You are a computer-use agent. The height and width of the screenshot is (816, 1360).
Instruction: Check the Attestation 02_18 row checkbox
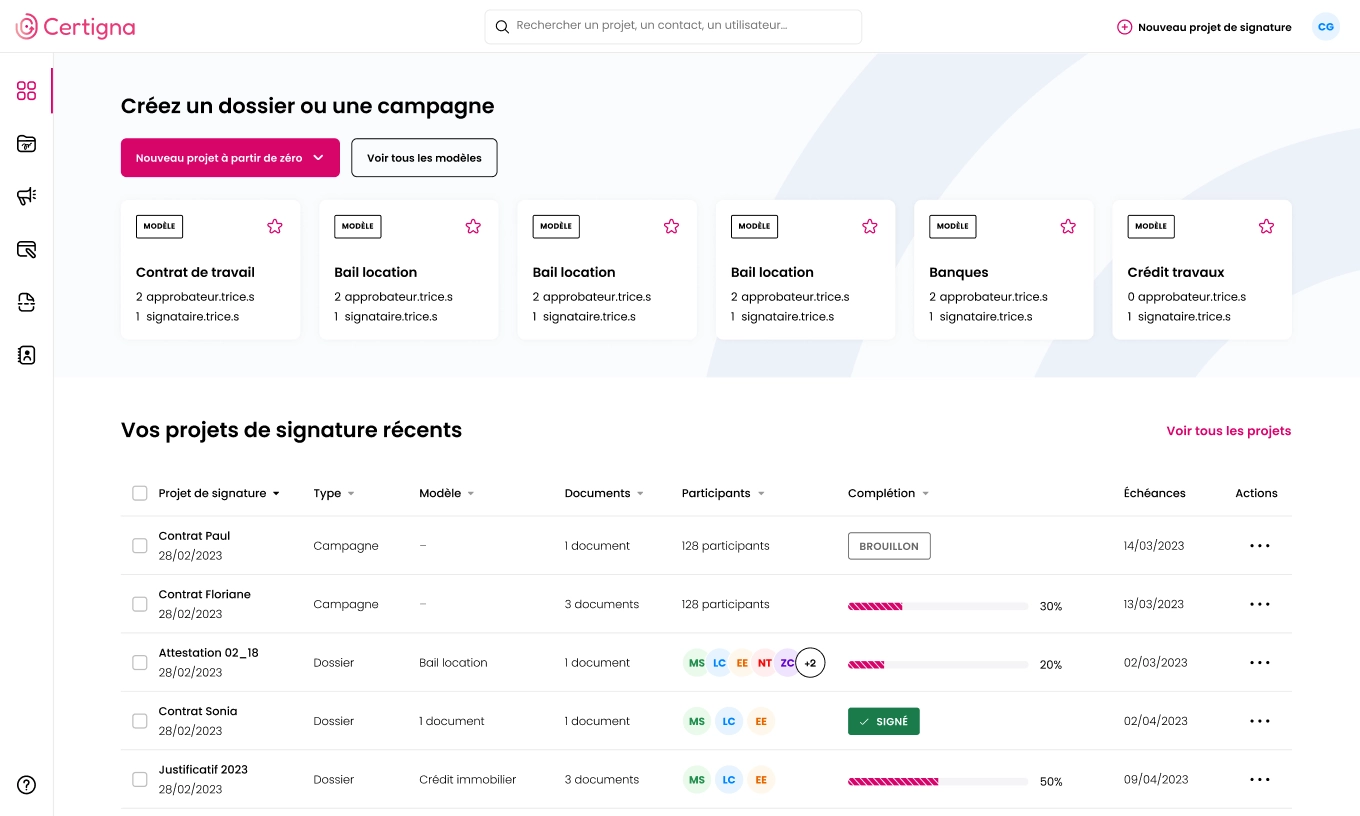point(140,663)
